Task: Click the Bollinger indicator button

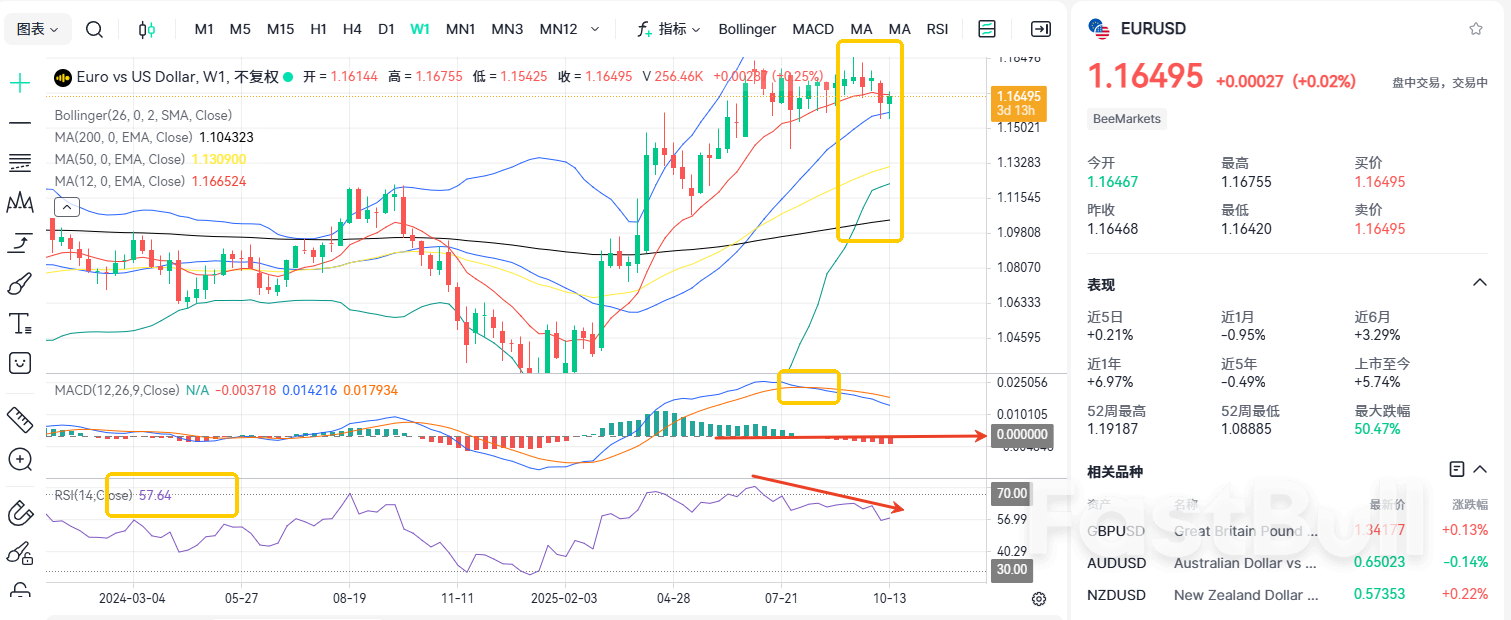Action: pos(747,29)
